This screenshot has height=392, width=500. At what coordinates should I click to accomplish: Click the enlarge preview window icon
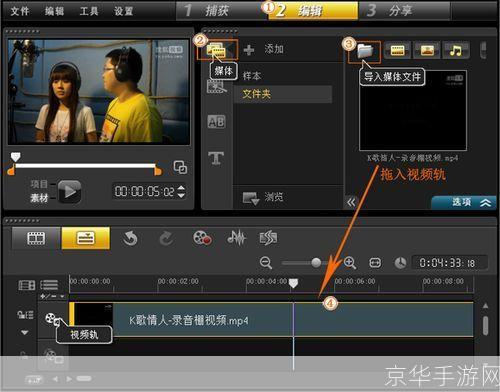pos(180,167)
